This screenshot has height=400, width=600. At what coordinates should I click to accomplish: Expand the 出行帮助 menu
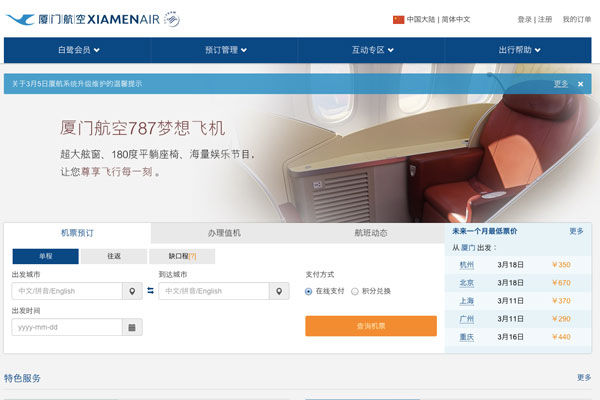click(519, 50)
